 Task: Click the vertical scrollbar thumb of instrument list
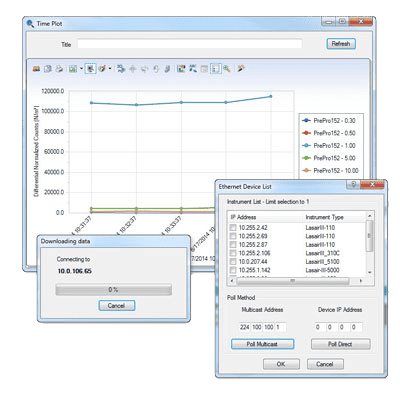(x=369, y=236)
